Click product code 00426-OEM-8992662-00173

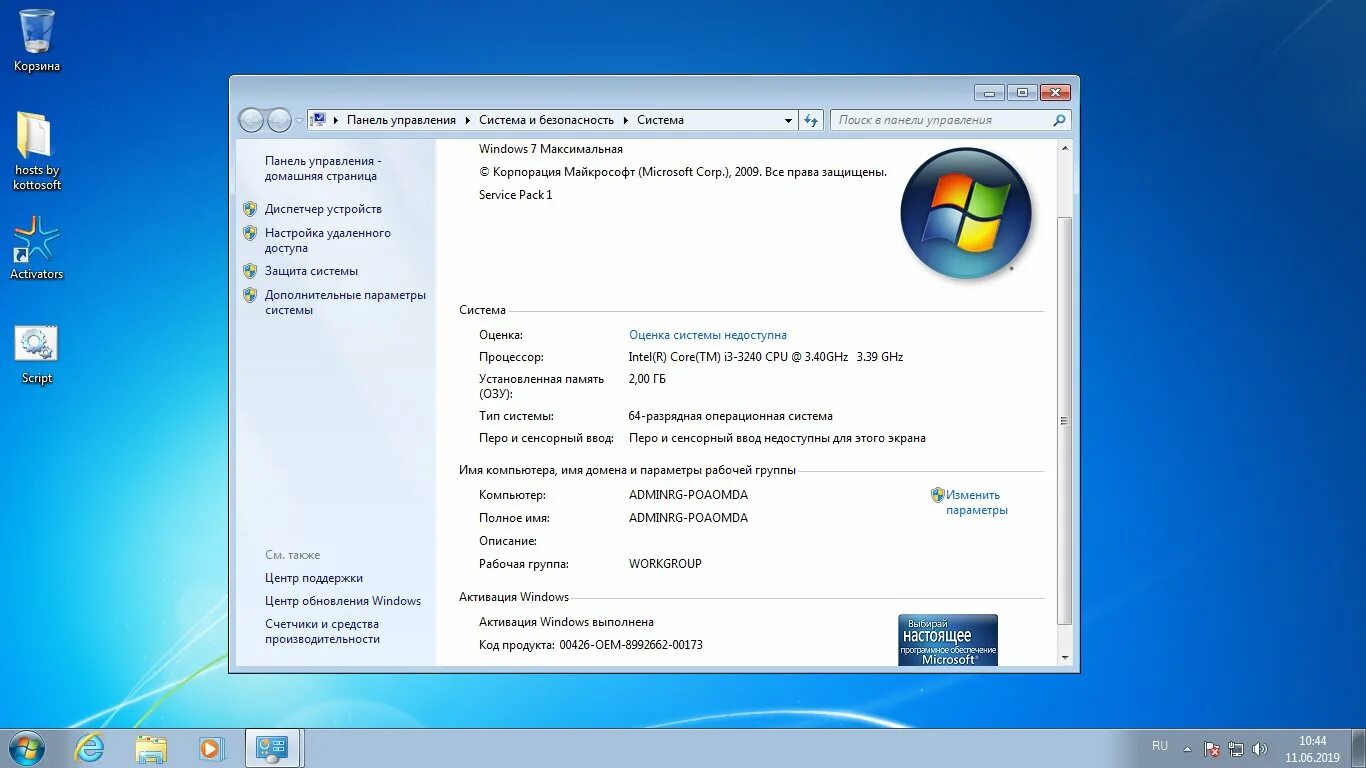point(631,645)
